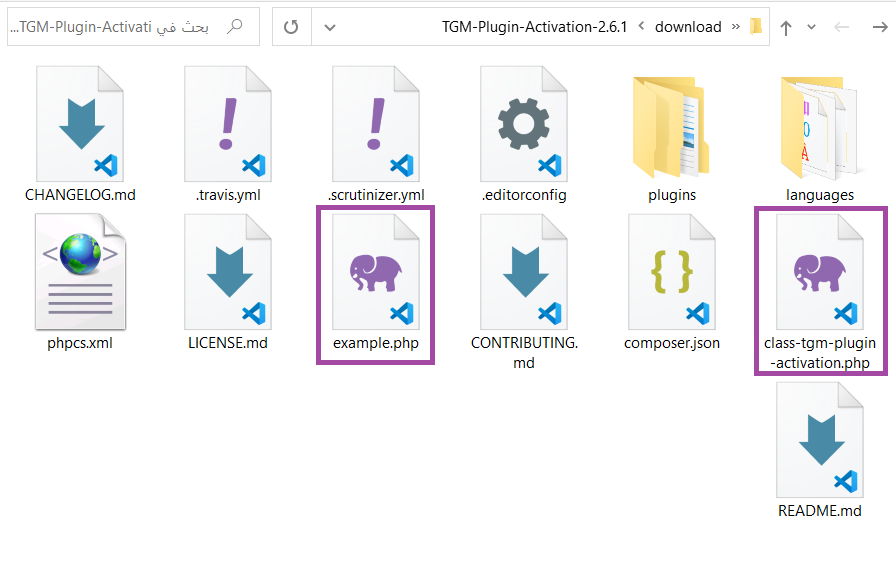Expand the breadcrumb arrow after download
This screenshot has width=896, height=561.
641,26
